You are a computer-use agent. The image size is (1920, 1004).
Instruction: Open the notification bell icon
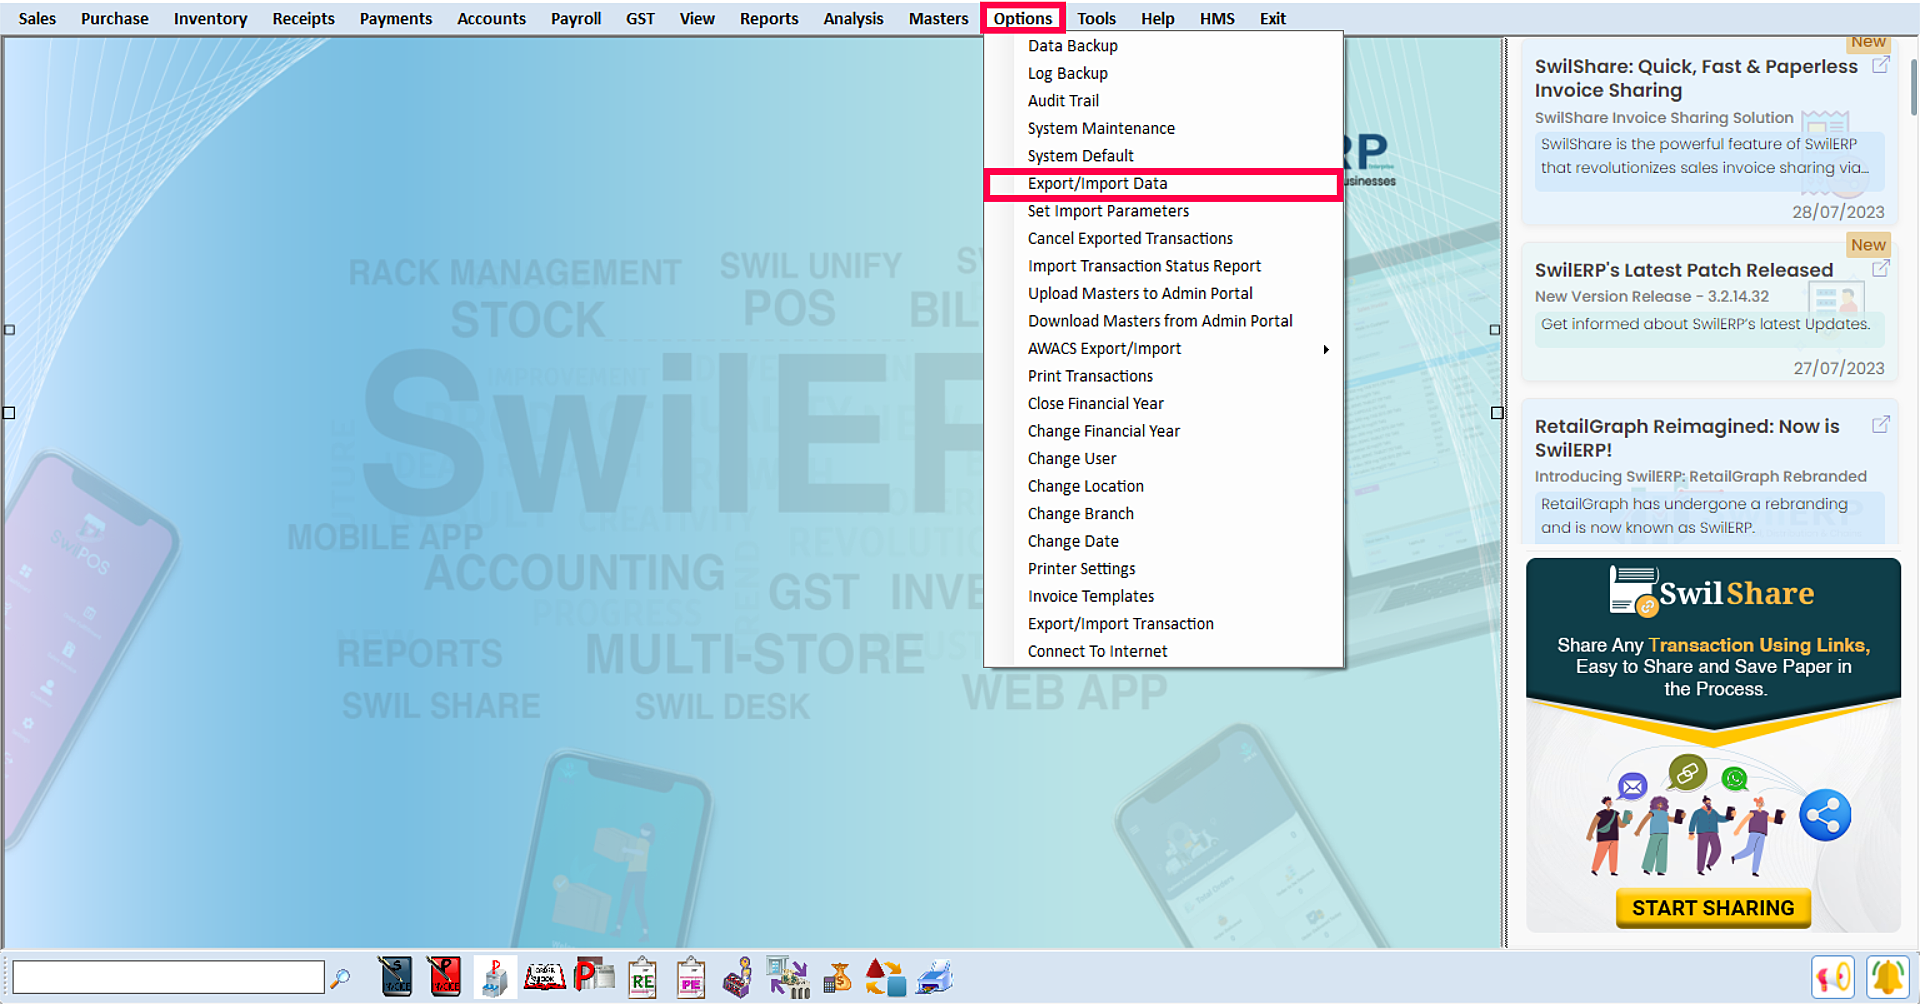(x=1887, y=977)
